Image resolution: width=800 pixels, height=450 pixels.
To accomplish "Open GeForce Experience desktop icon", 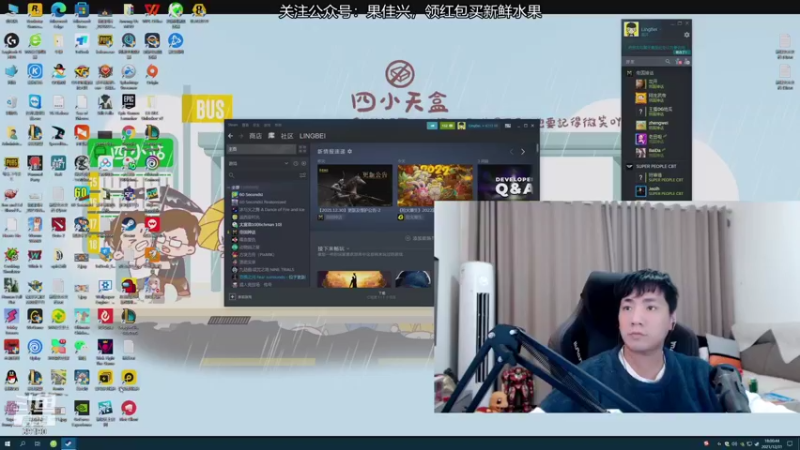I will 82,408.
